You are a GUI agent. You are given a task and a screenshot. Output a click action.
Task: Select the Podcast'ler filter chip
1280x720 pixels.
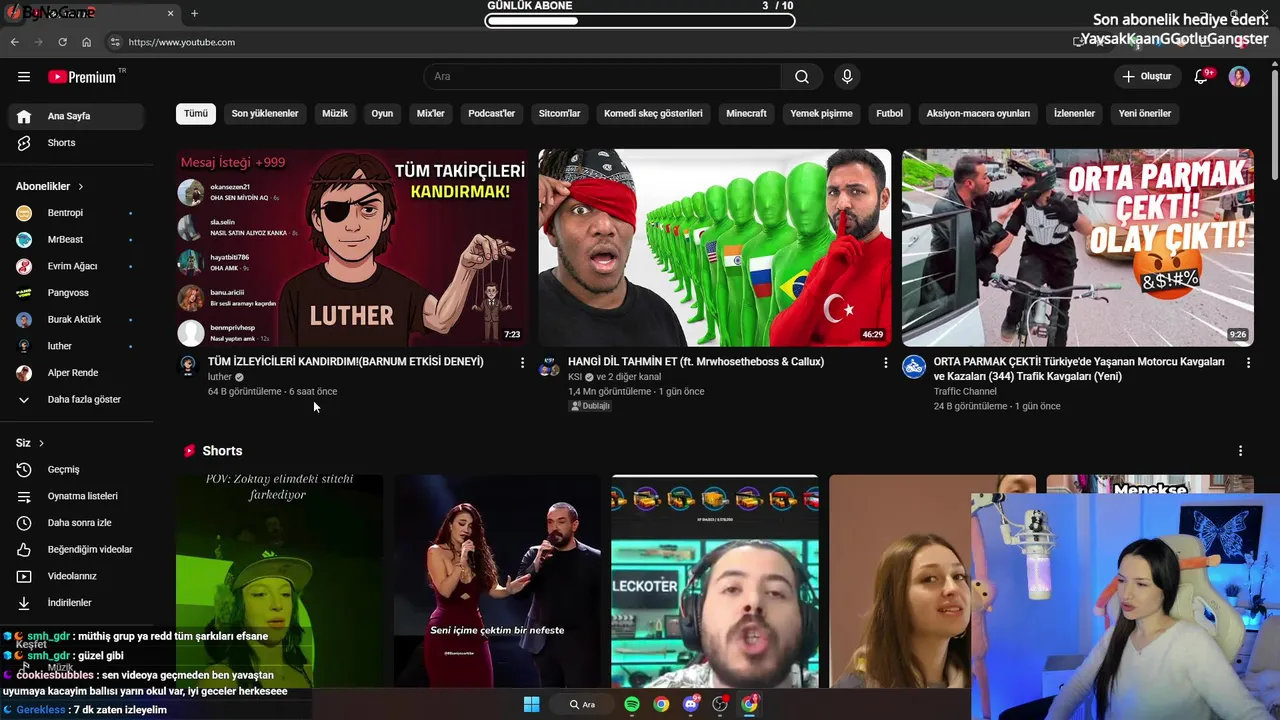pos(492,113)
